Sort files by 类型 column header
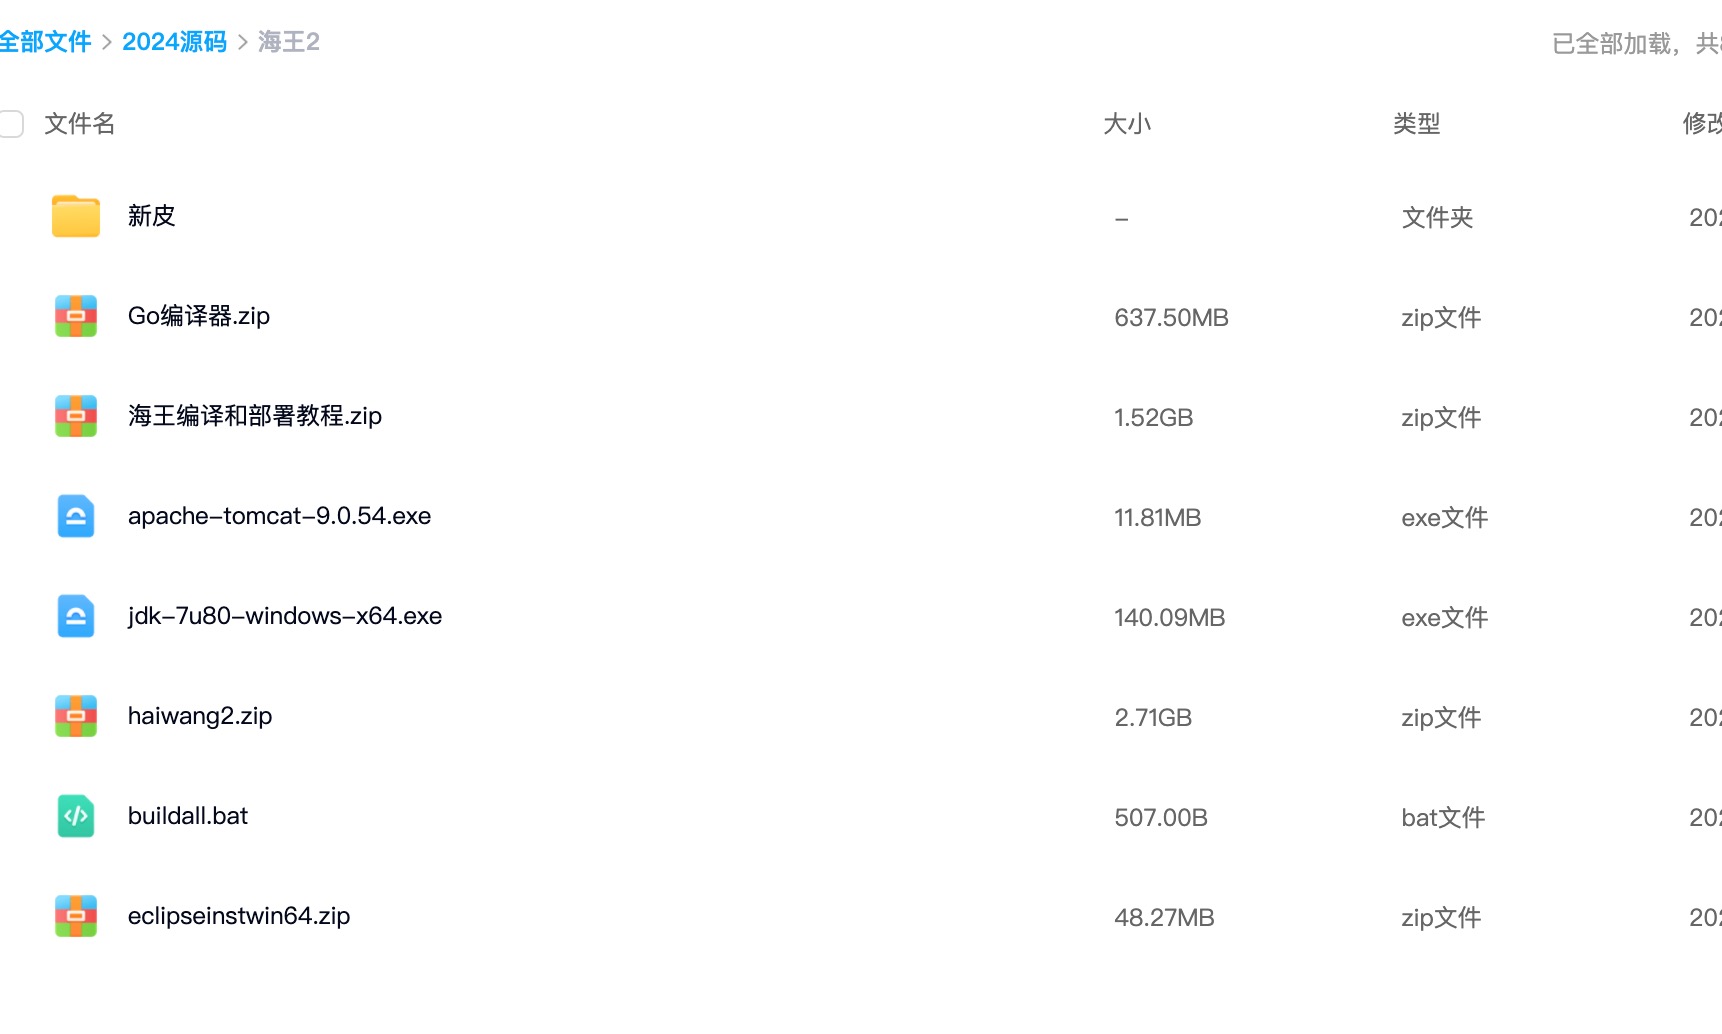Screen dimensions: 1722x1034 [x=1416, y=124]
